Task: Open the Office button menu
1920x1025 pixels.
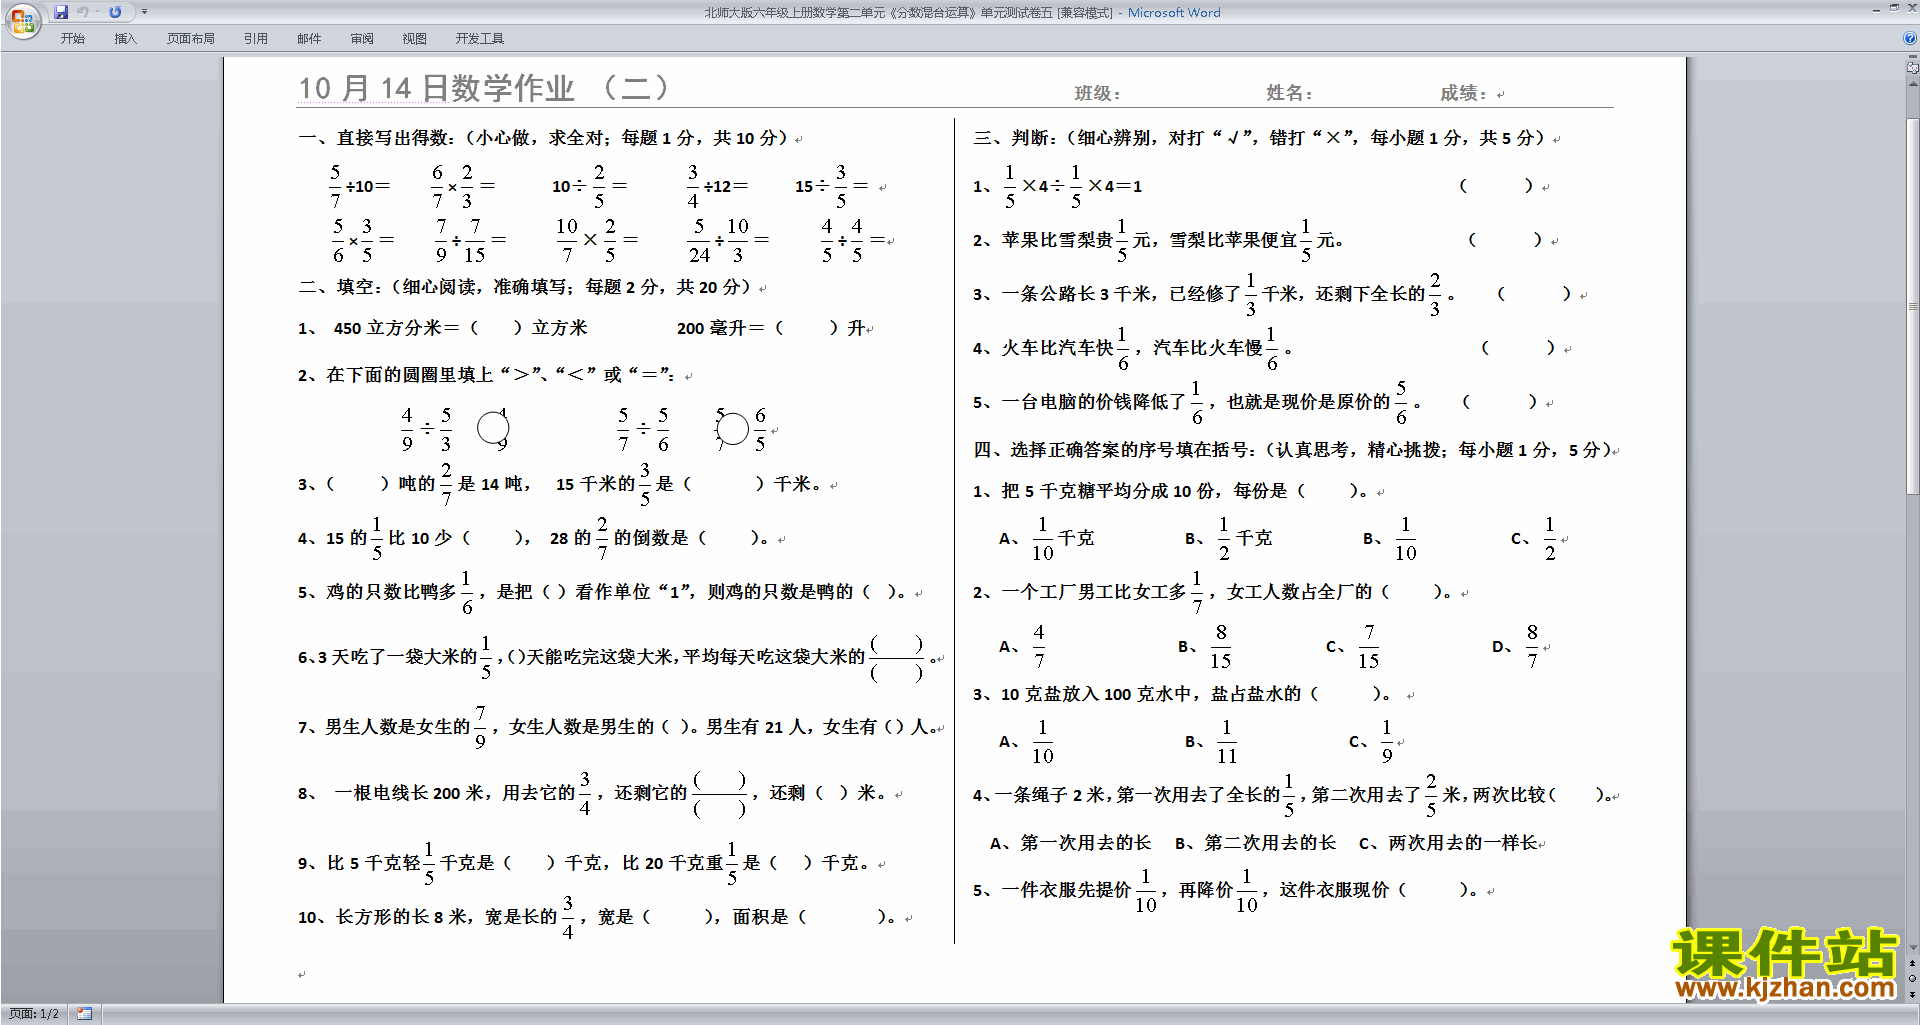Action: click(x=22, y=20)
